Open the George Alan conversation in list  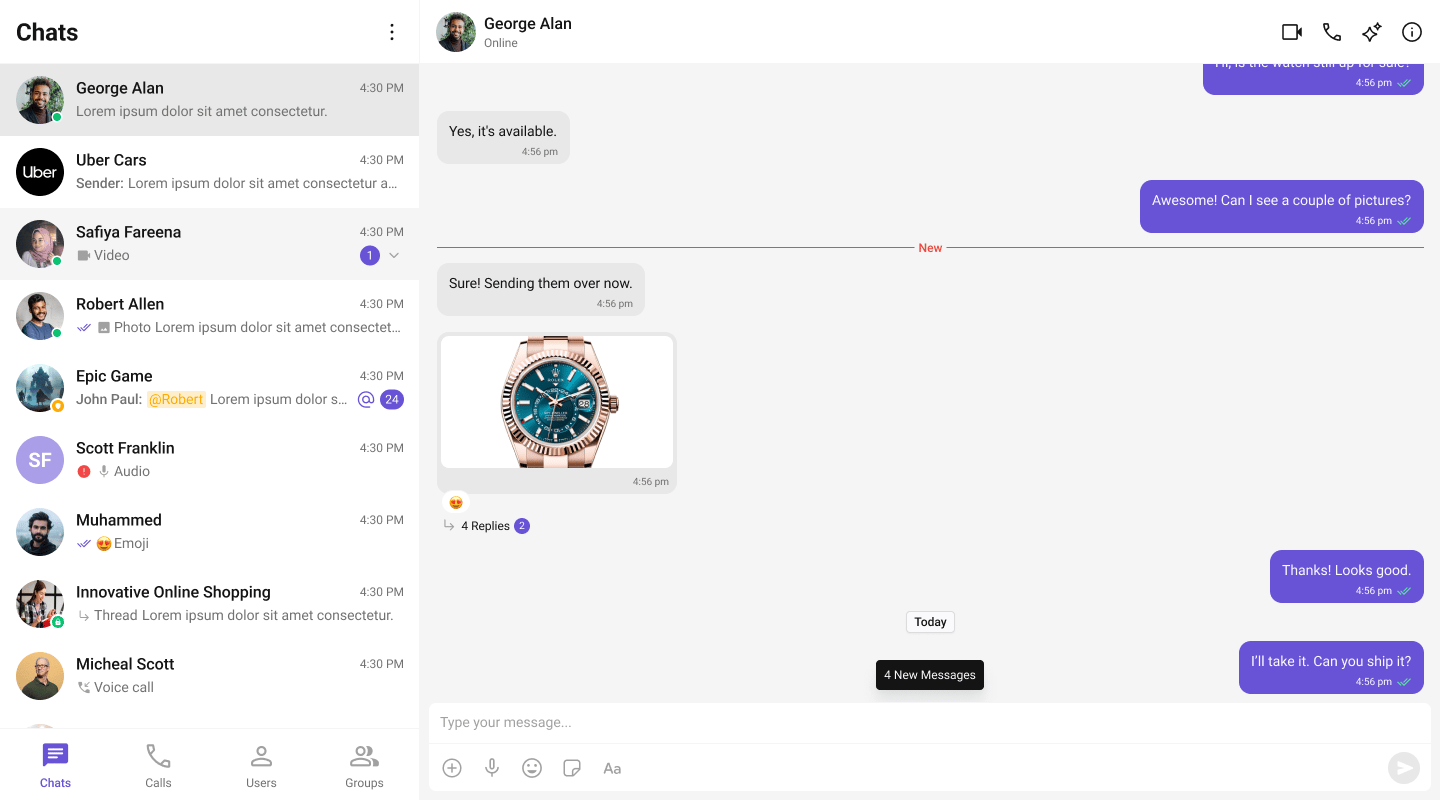pos(210,100)
